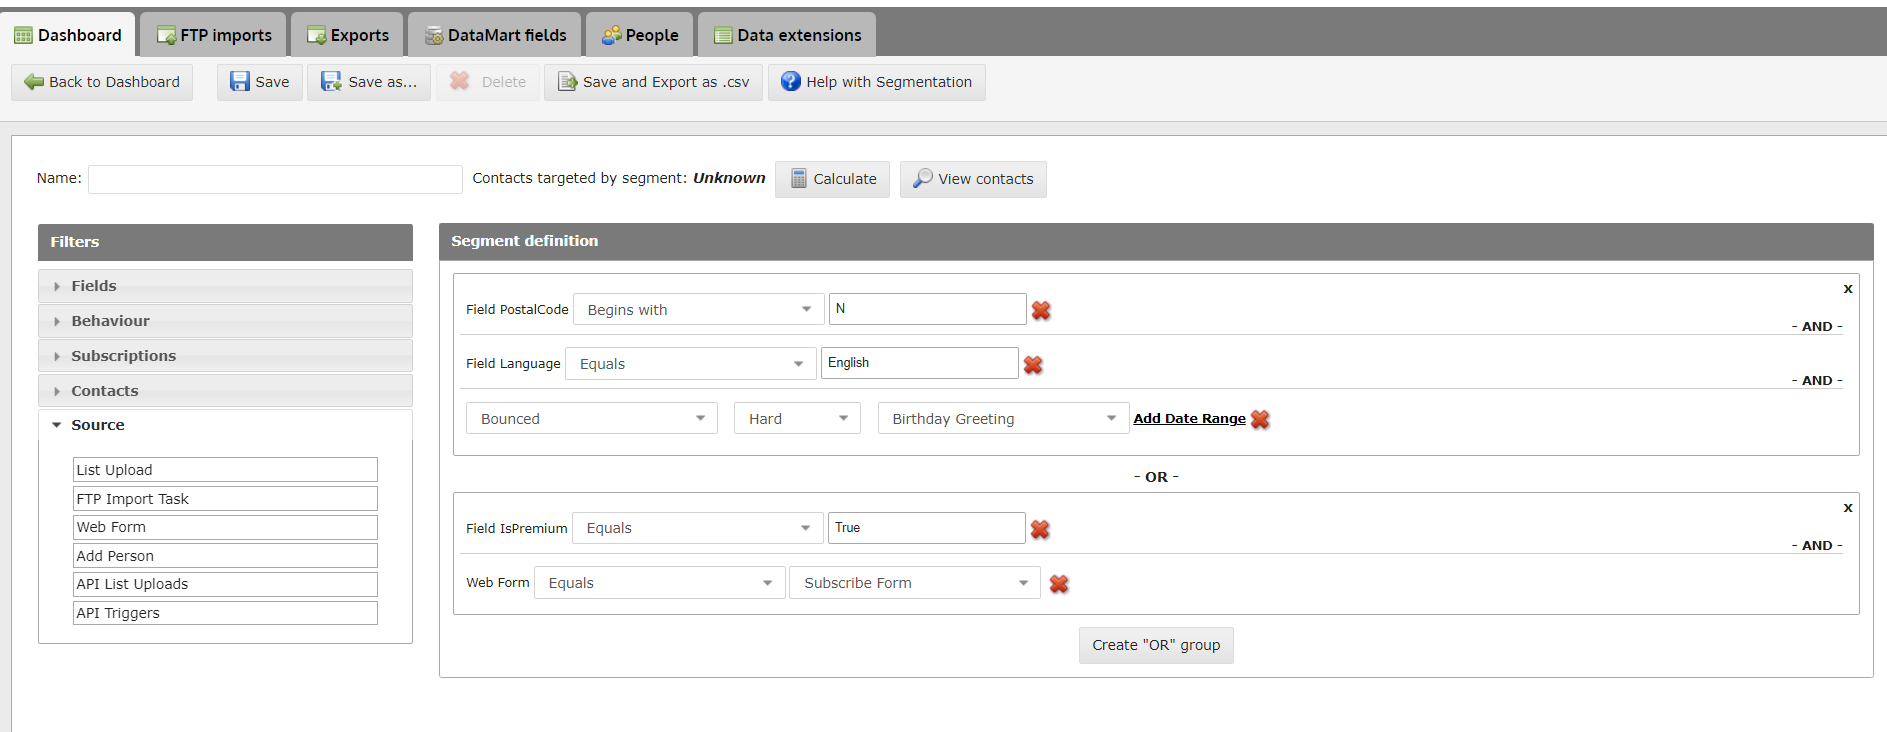Screen dimensions: 1887x732
Task: Click Create "OR" group button
Action: (1156, 645)
